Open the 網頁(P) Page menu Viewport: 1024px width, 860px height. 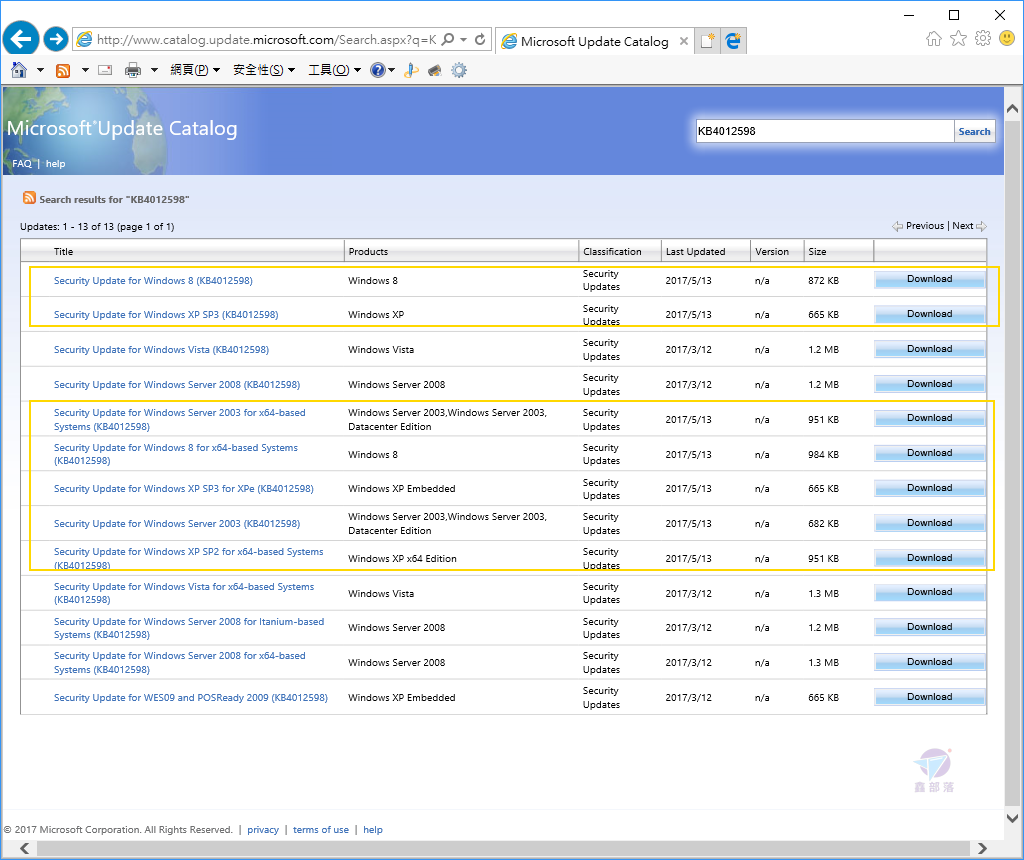195,70
